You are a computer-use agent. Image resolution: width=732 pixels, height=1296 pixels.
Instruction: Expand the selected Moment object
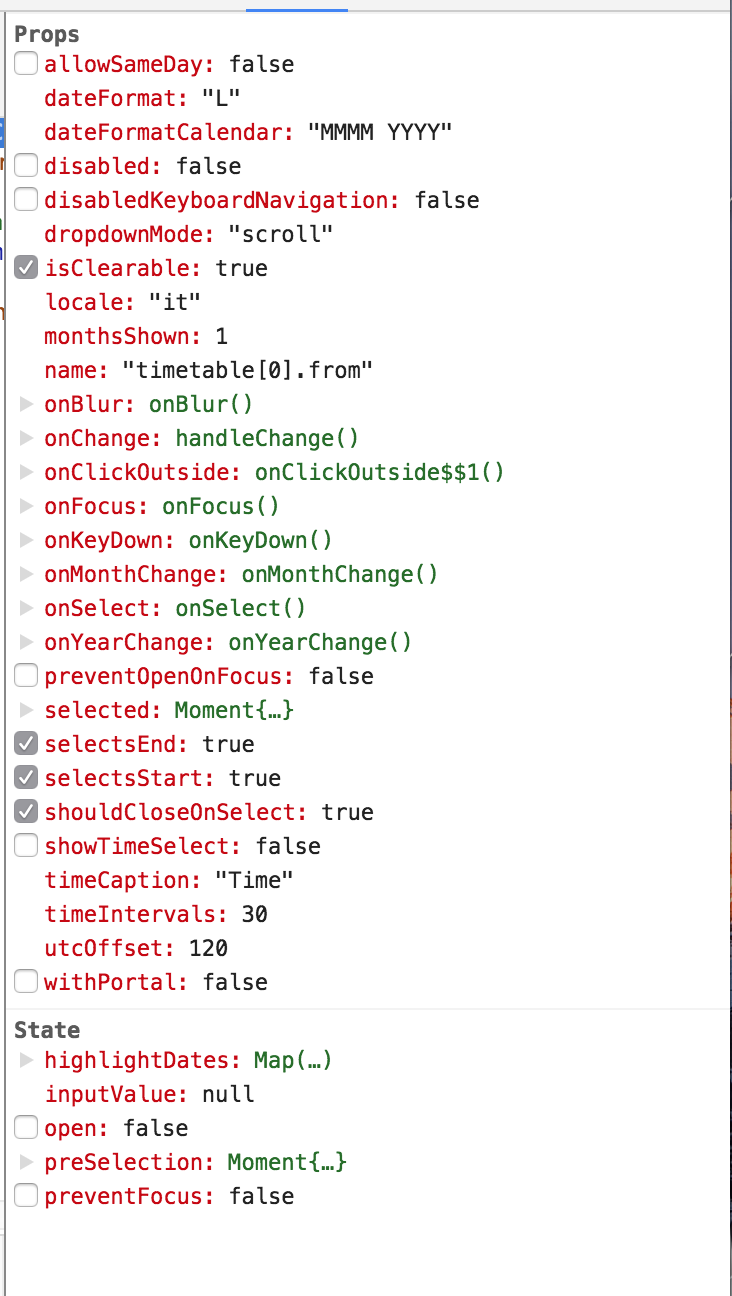point(26,708)
